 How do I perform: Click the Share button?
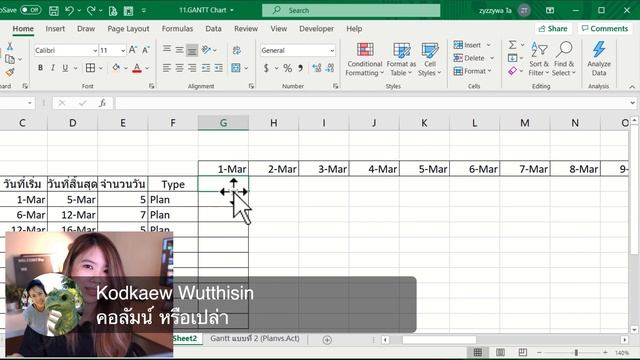tap(553, 29)
